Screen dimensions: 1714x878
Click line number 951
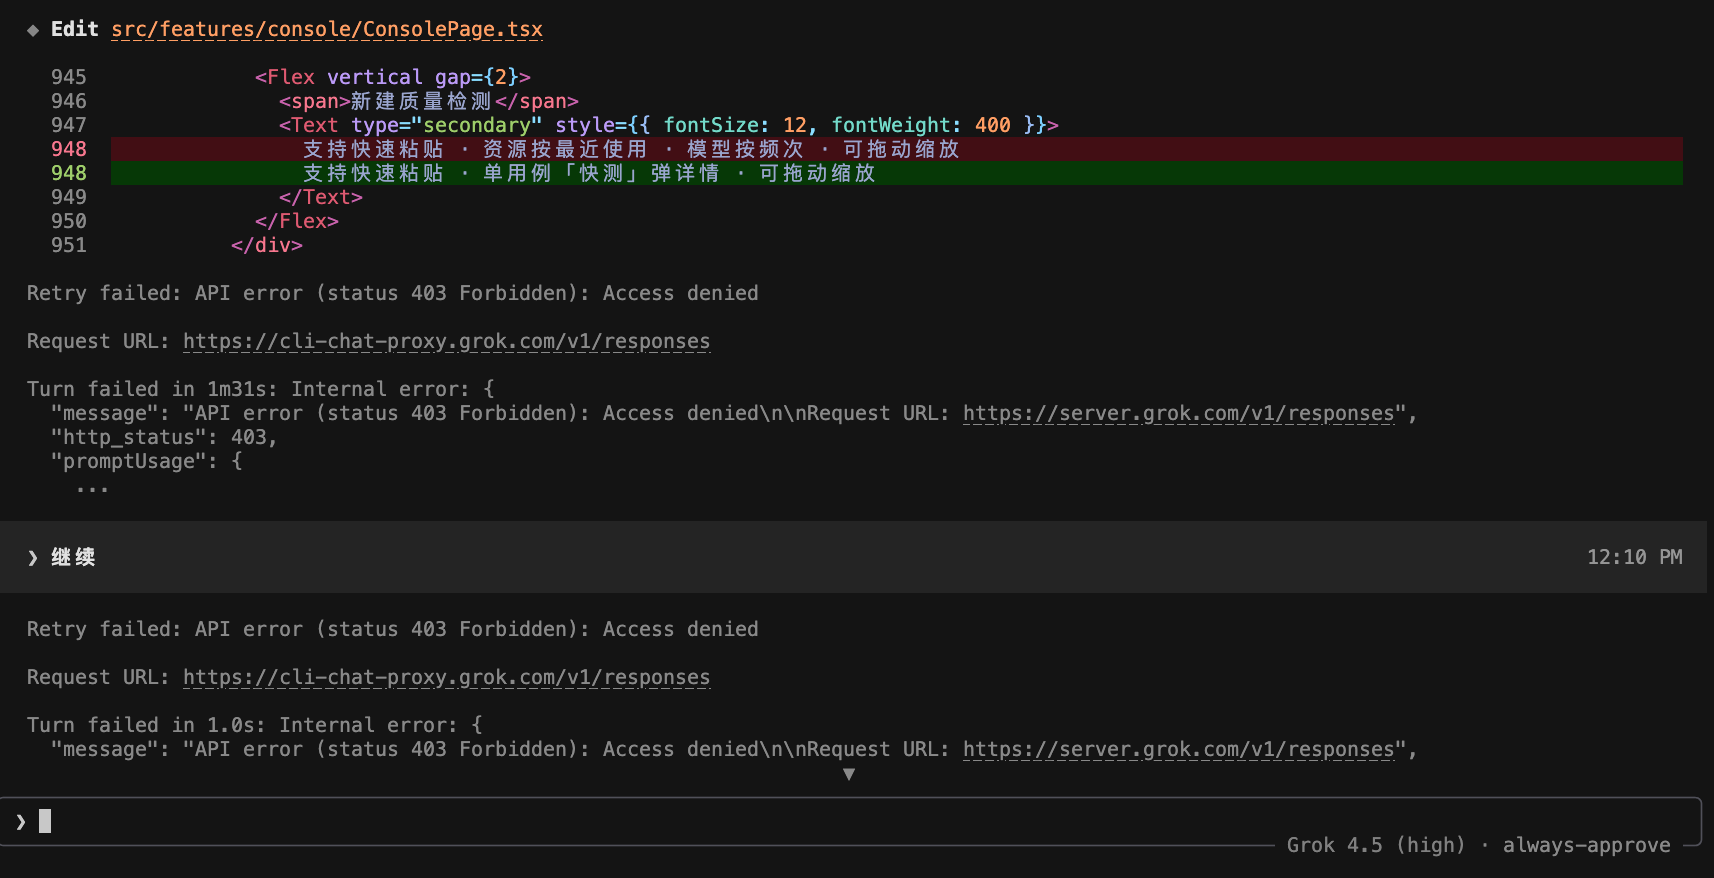click(69, 245)
